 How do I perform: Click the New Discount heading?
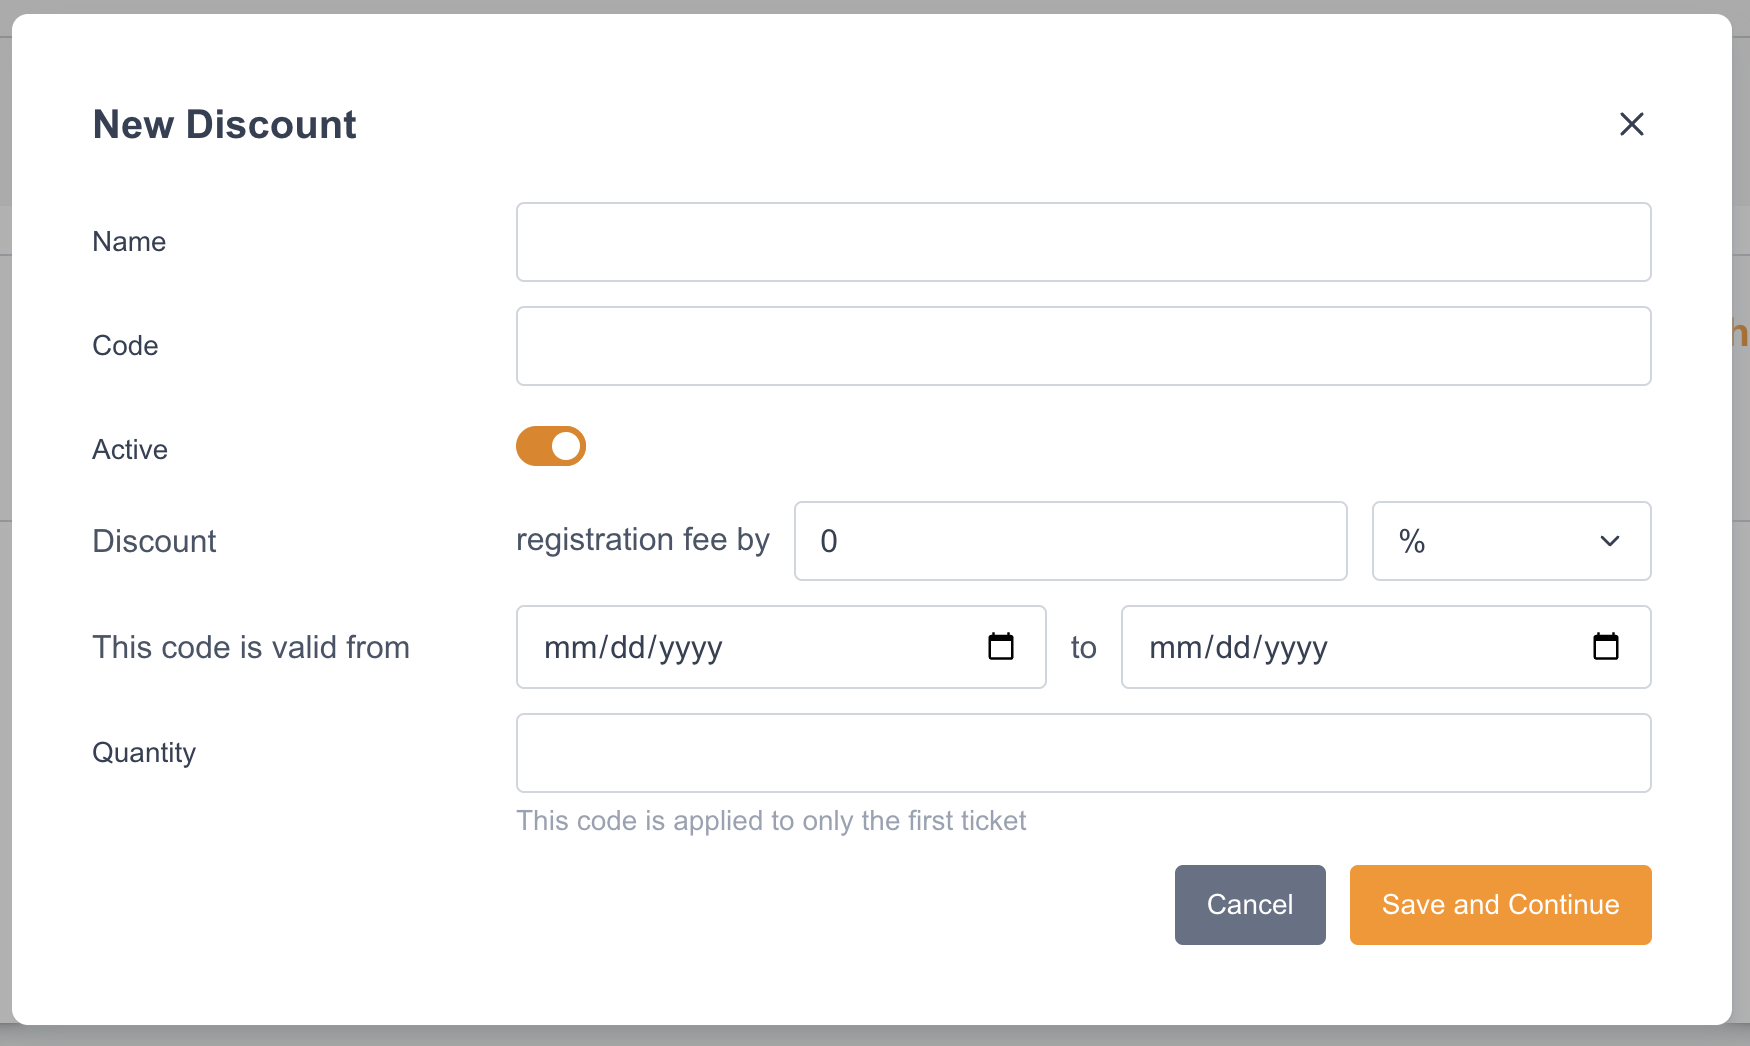(225, 125)
